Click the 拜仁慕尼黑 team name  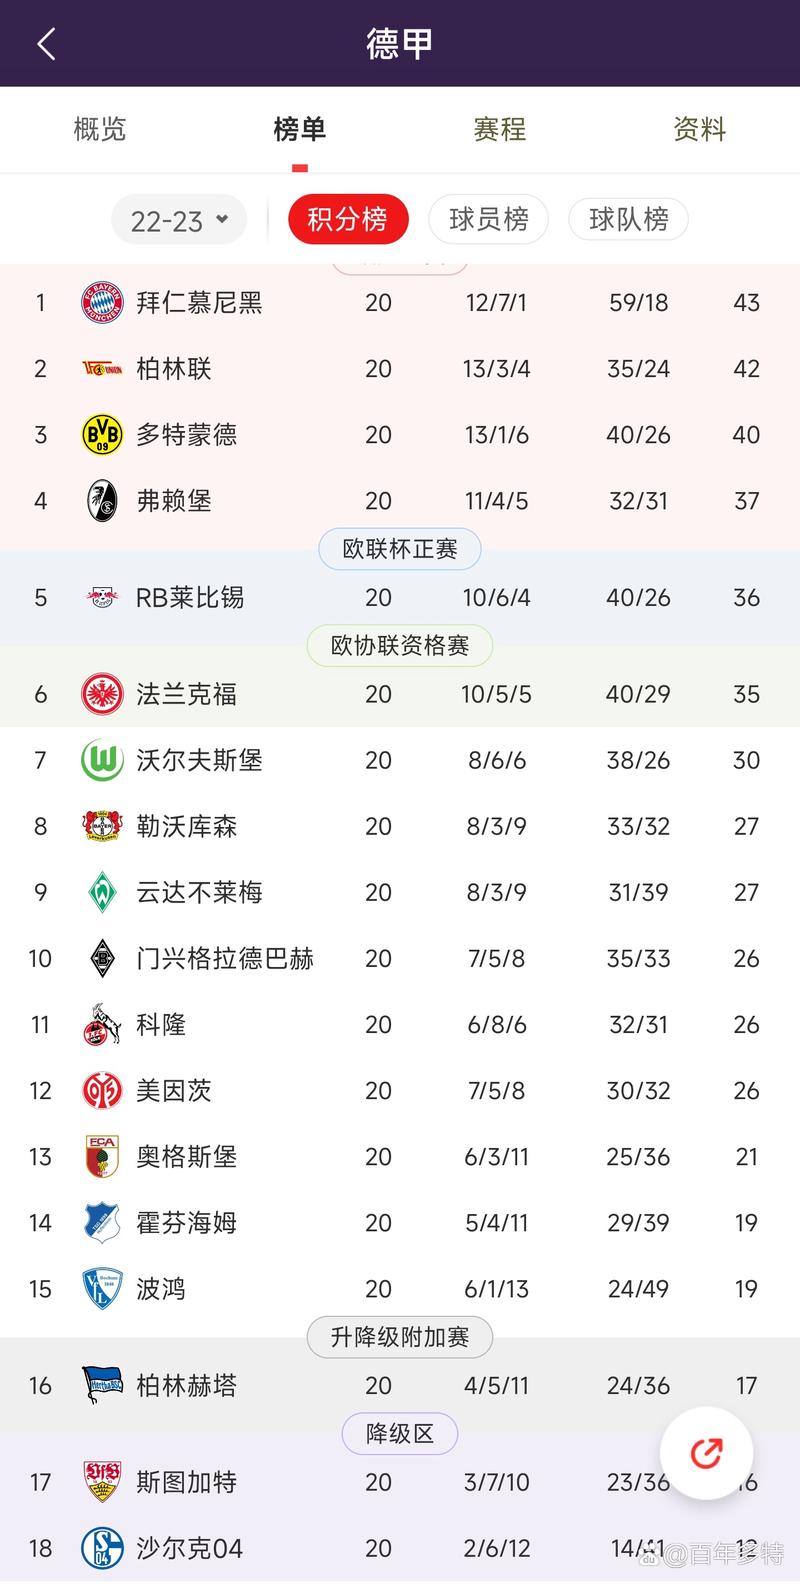point(201,302)
